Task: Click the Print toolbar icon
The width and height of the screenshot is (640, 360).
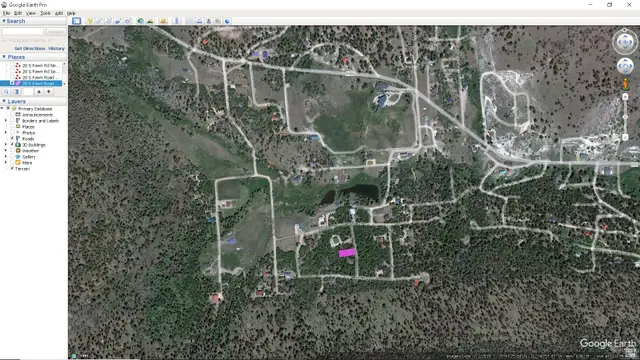Action: click(199, 21)
